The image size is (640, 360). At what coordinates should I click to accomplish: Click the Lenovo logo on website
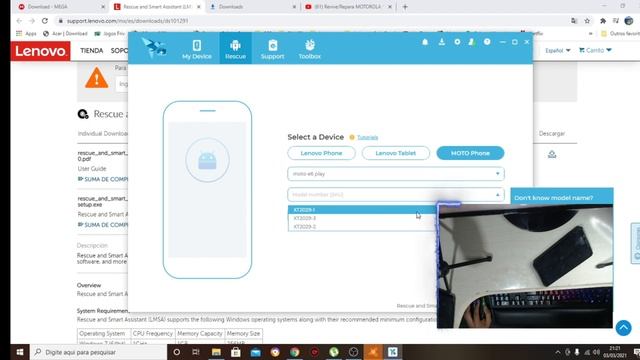(x=40, y=51)
